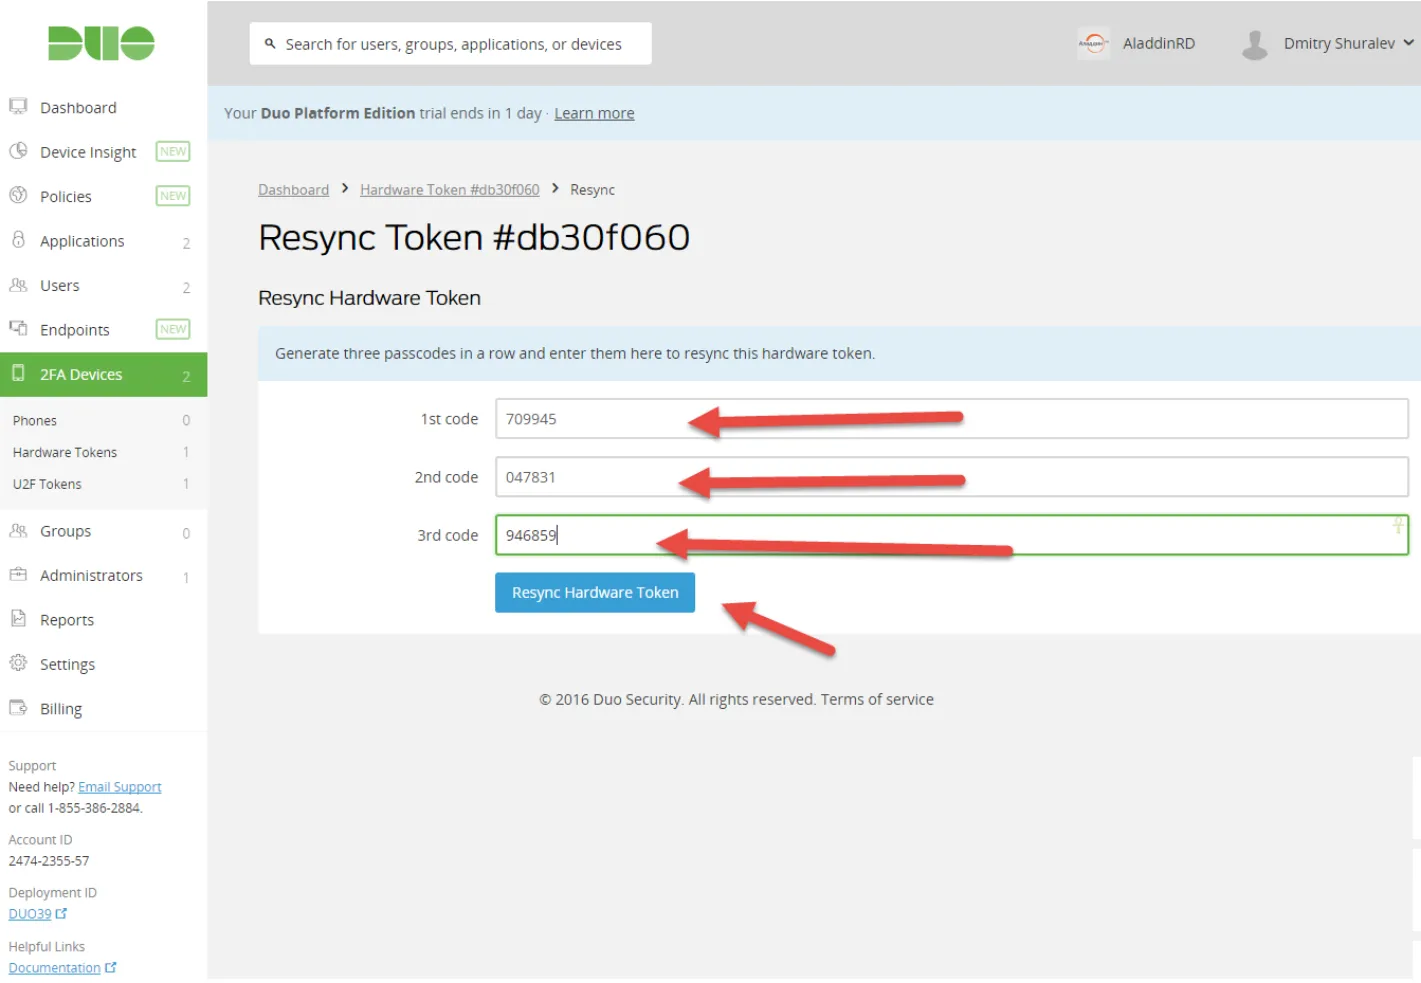Click the Dashboard monitor icon in sidebar
The image size is (1421, 983).
[x=18, y=106]
